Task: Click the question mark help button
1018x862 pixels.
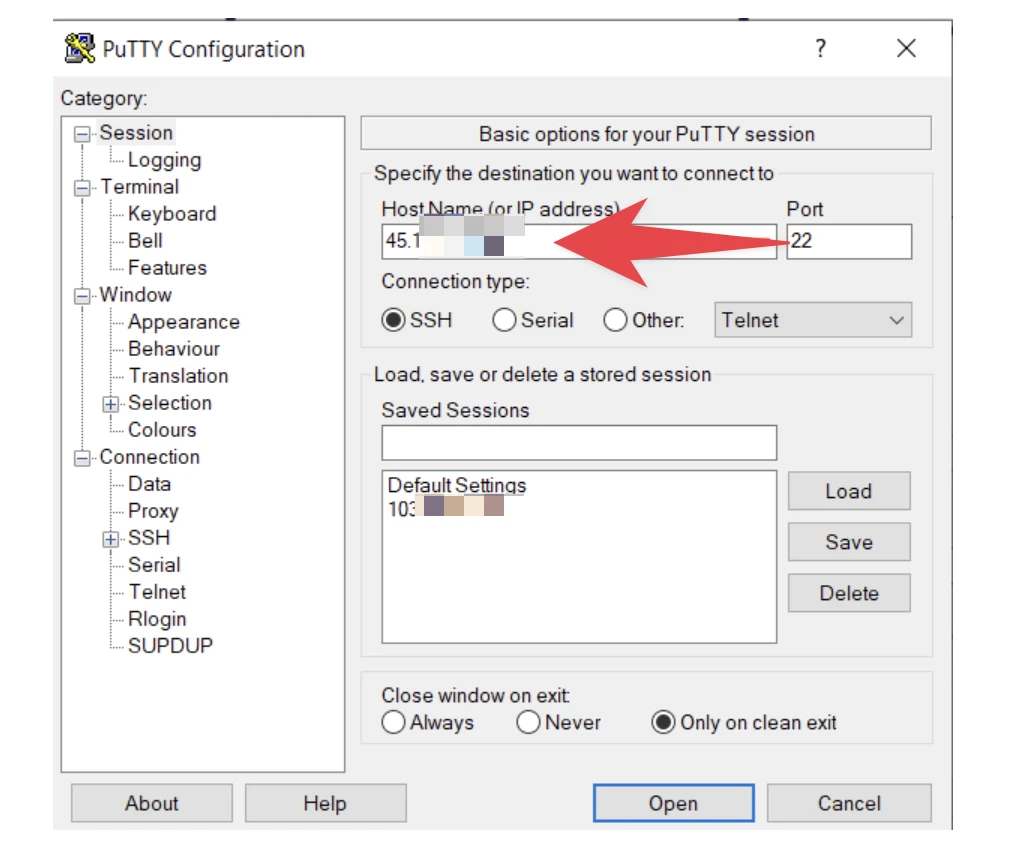Action: pos(821,48)
